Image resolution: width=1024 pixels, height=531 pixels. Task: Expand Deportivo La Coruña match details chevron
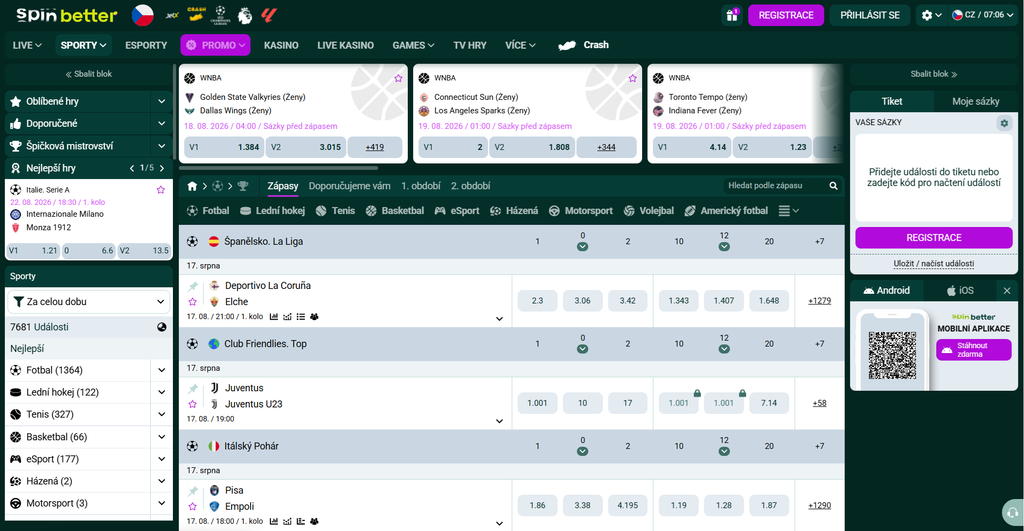tap(499, 319)
